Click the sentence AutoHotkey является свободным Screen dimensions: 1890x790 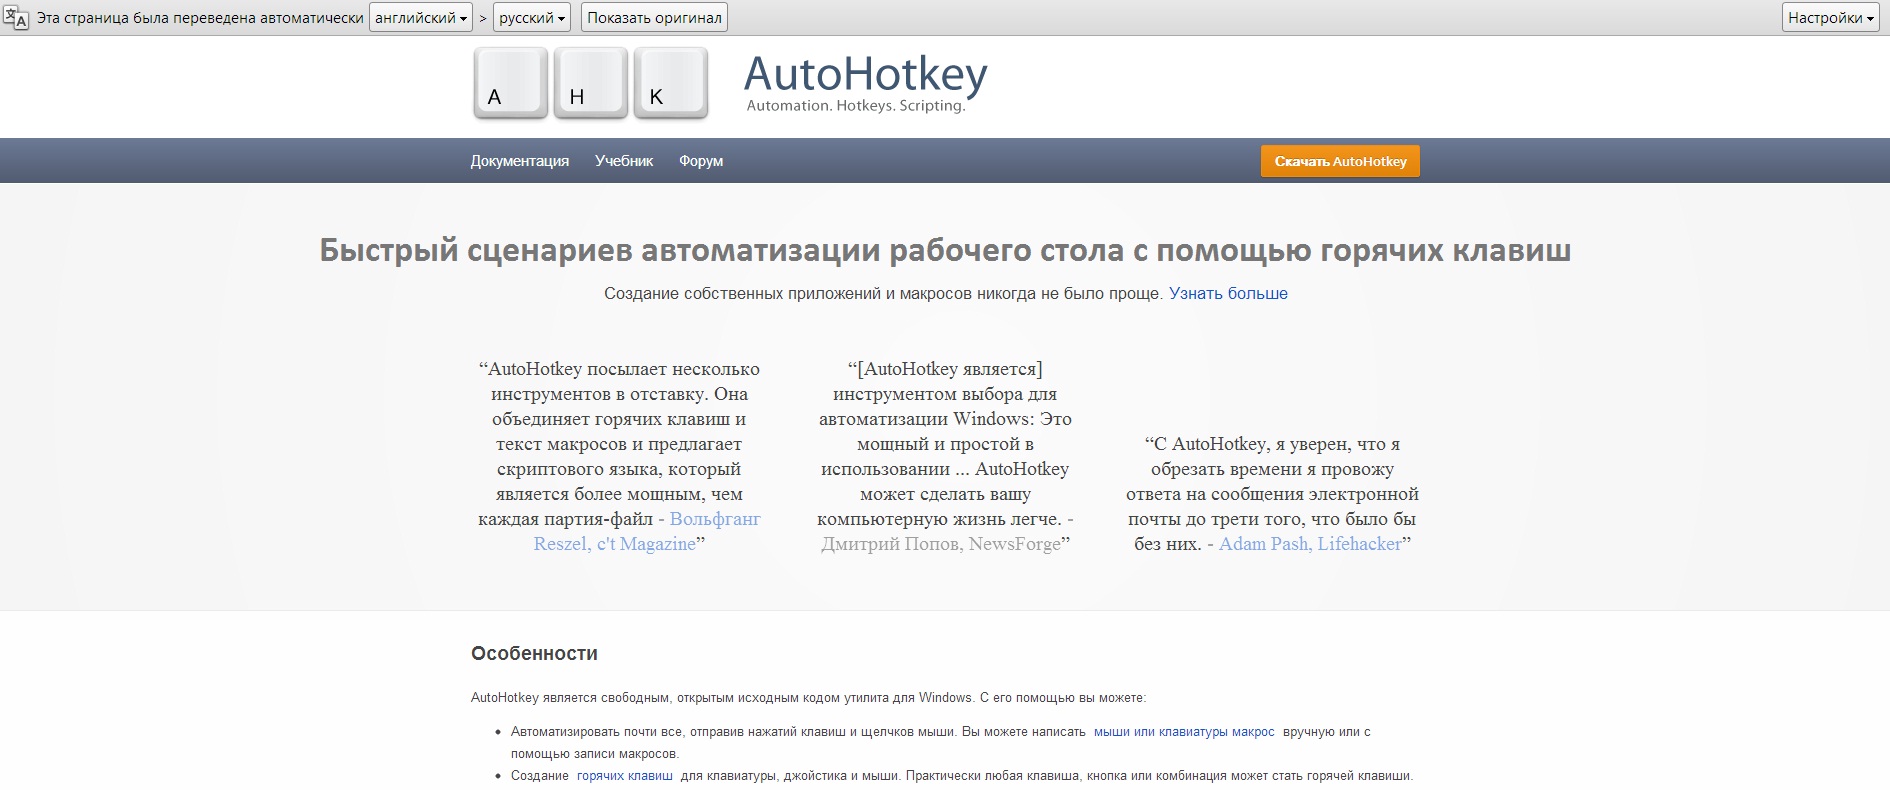pyautogui.click(x=808, y=698)
